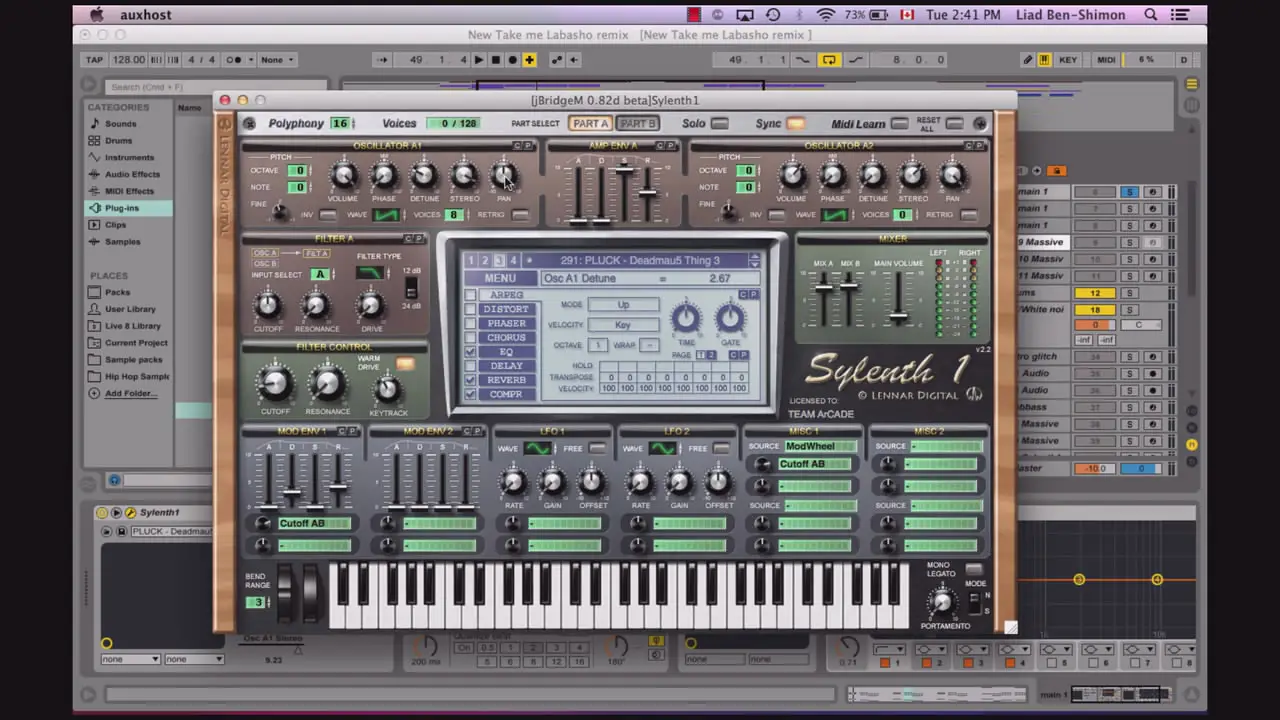The height and width of the screenshot is (720, 1280).
Task: Click the Oscillator A1 Detune knob
Action: 424,176
